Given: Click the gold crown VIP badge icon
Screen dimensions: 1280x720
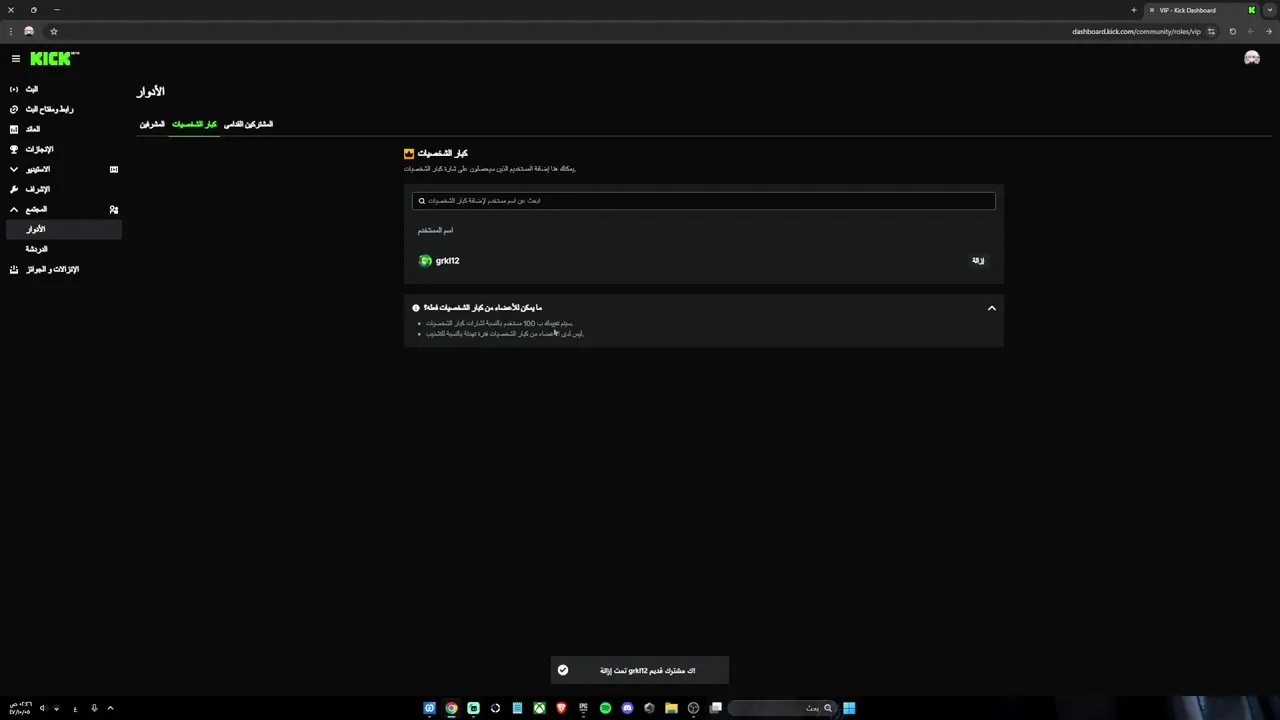Looking at the screenshot, I should tap(409, 153).
